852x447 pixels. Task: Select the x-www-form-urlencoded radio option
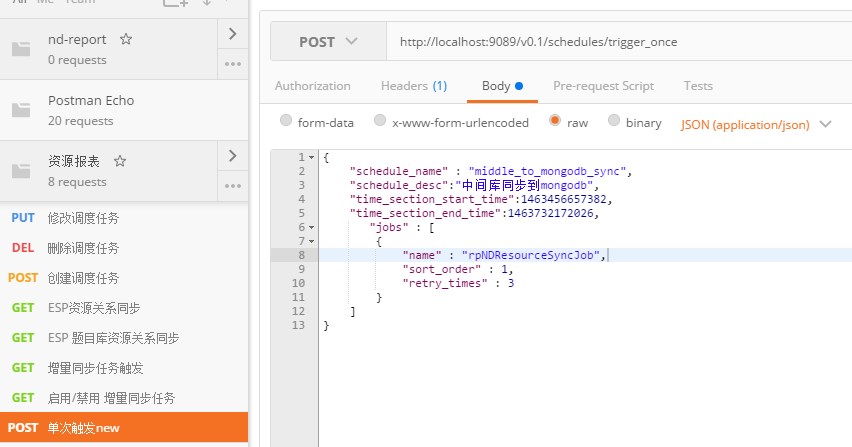click(x=380, y=121)
